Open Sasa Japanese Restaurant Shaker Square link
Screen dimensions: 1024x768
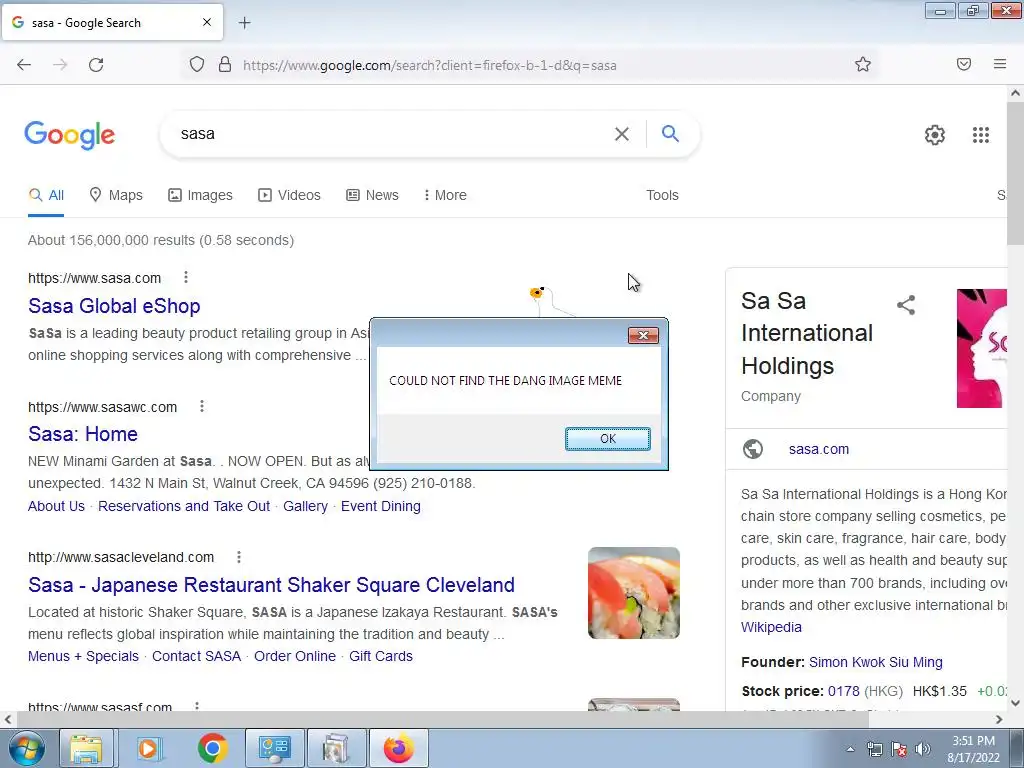tap(271, 584)
